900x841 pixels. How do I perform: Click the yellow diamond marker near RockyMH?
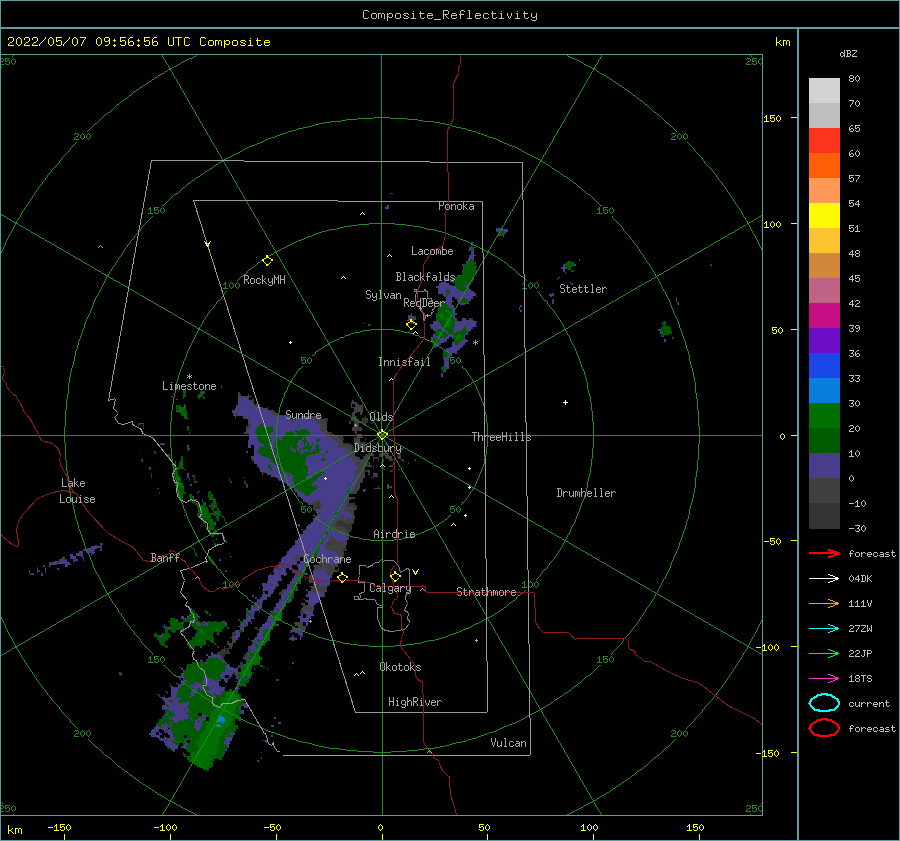tap(267, 261)
